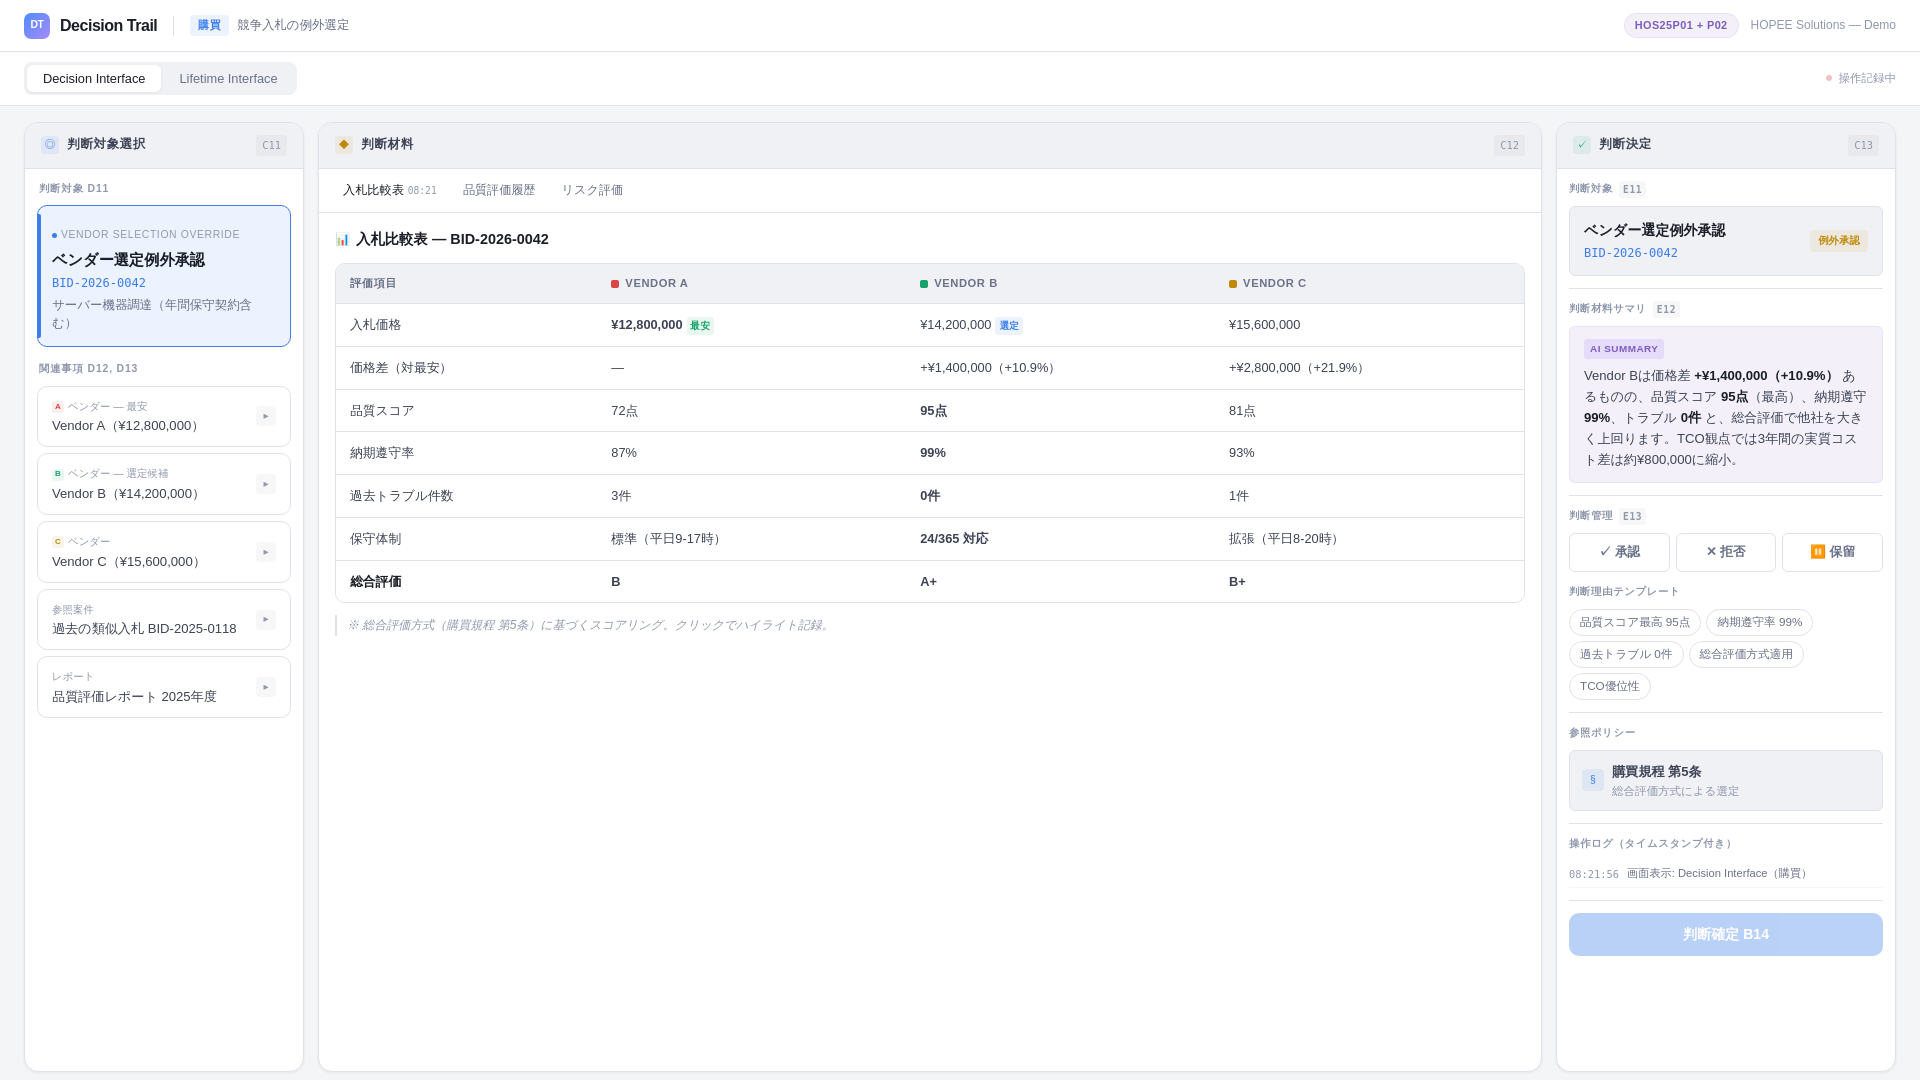Click the 保留 hold button
Image resolution: width=1920 pixels, height=1080 pixels.
[1832, 552]
